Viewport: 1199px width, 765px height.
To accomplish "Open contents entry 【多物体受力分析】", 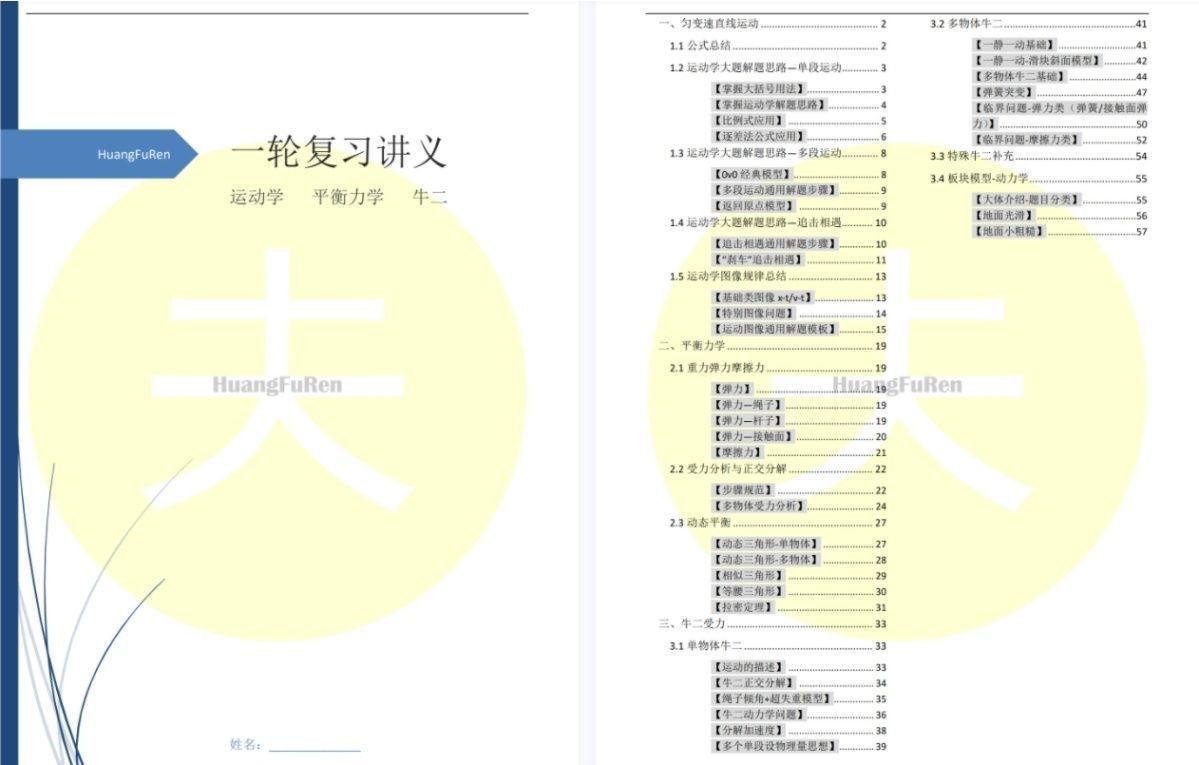I will point(799,506).
